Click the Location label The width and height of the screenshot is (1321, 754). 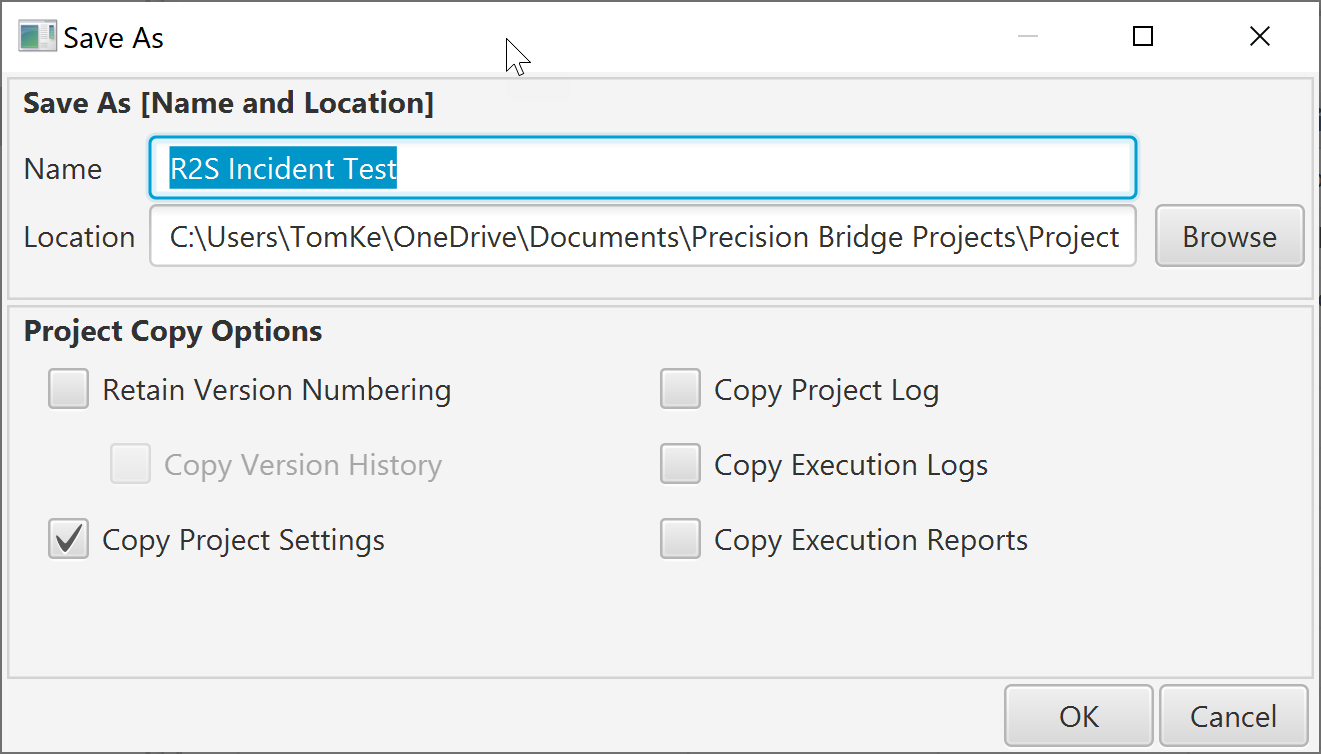tap(79, 237)
